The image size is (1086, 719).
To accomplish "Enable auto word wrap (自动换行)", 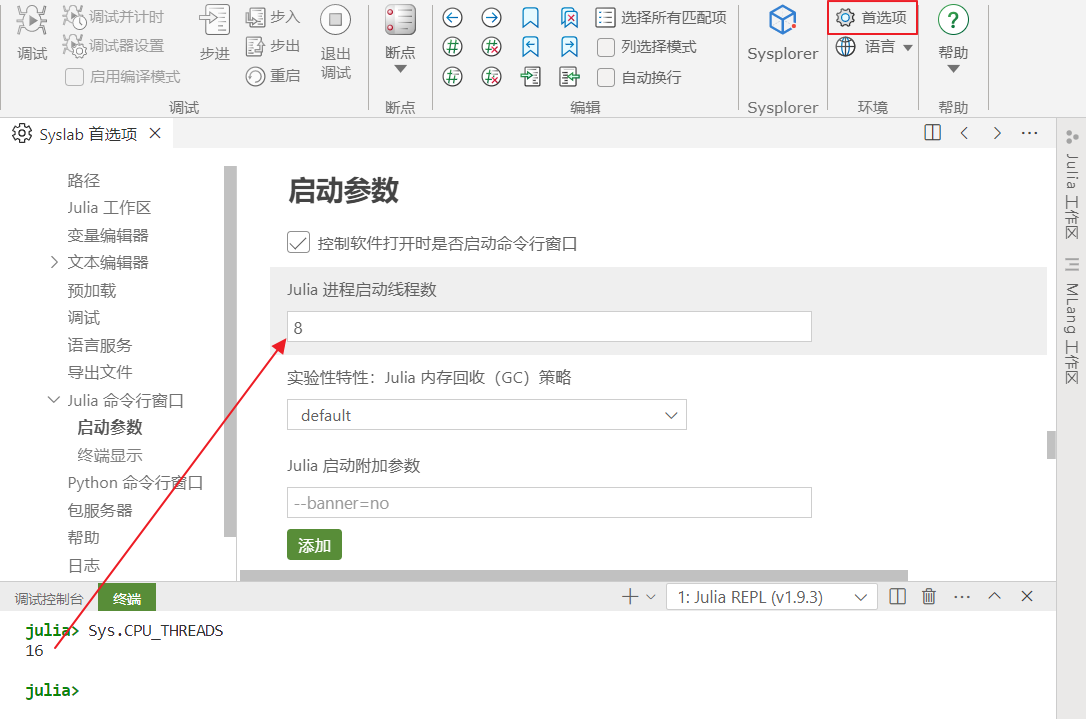I will (606, 77).
